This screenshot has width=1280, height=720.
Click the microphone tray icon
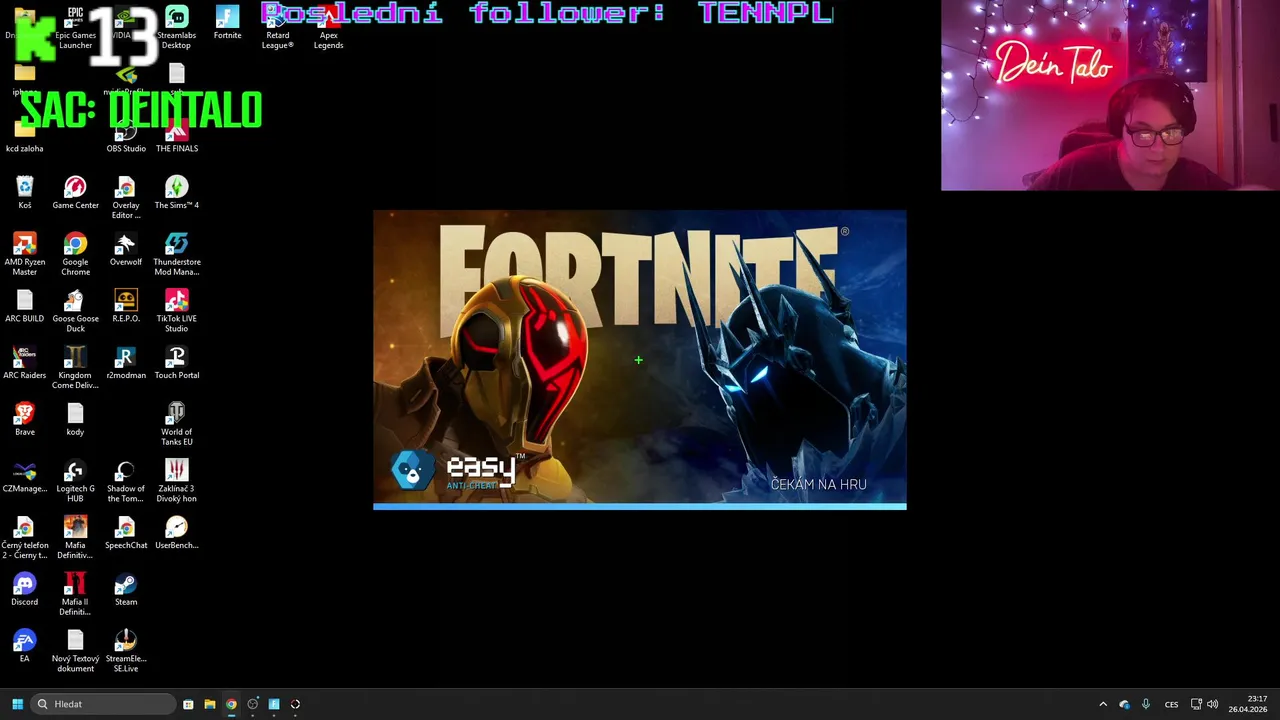click(x=1146, y=704)
